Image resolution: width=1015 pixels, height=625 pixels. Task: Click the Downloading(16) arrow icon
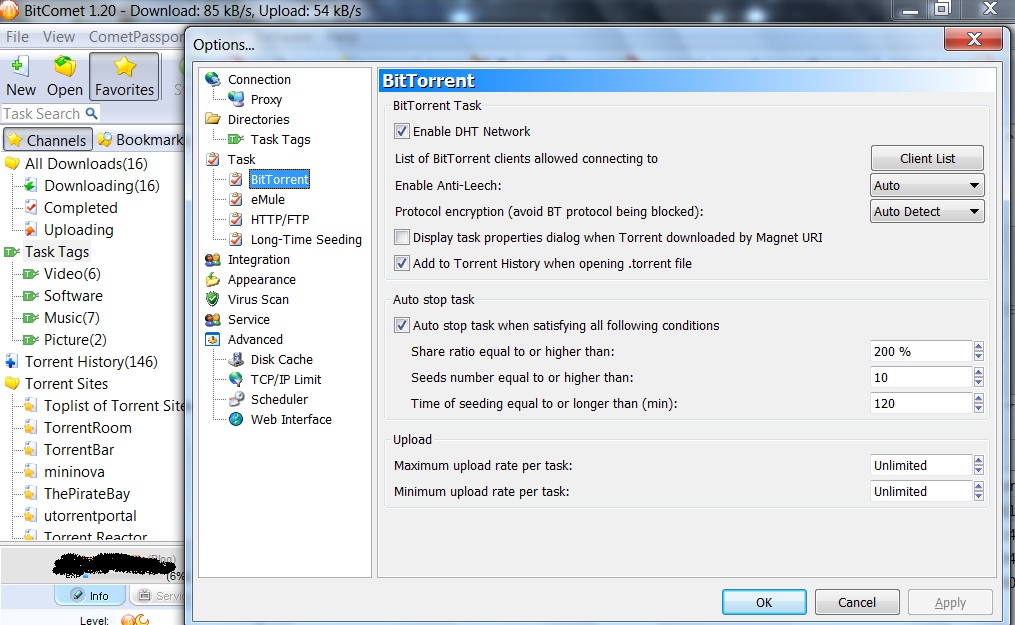[30, 186]
